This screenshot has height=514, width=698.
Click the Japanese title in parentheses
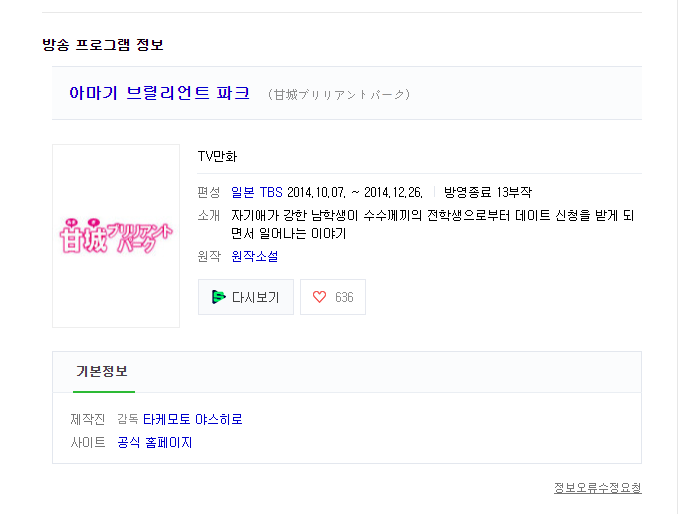point(339,95)
